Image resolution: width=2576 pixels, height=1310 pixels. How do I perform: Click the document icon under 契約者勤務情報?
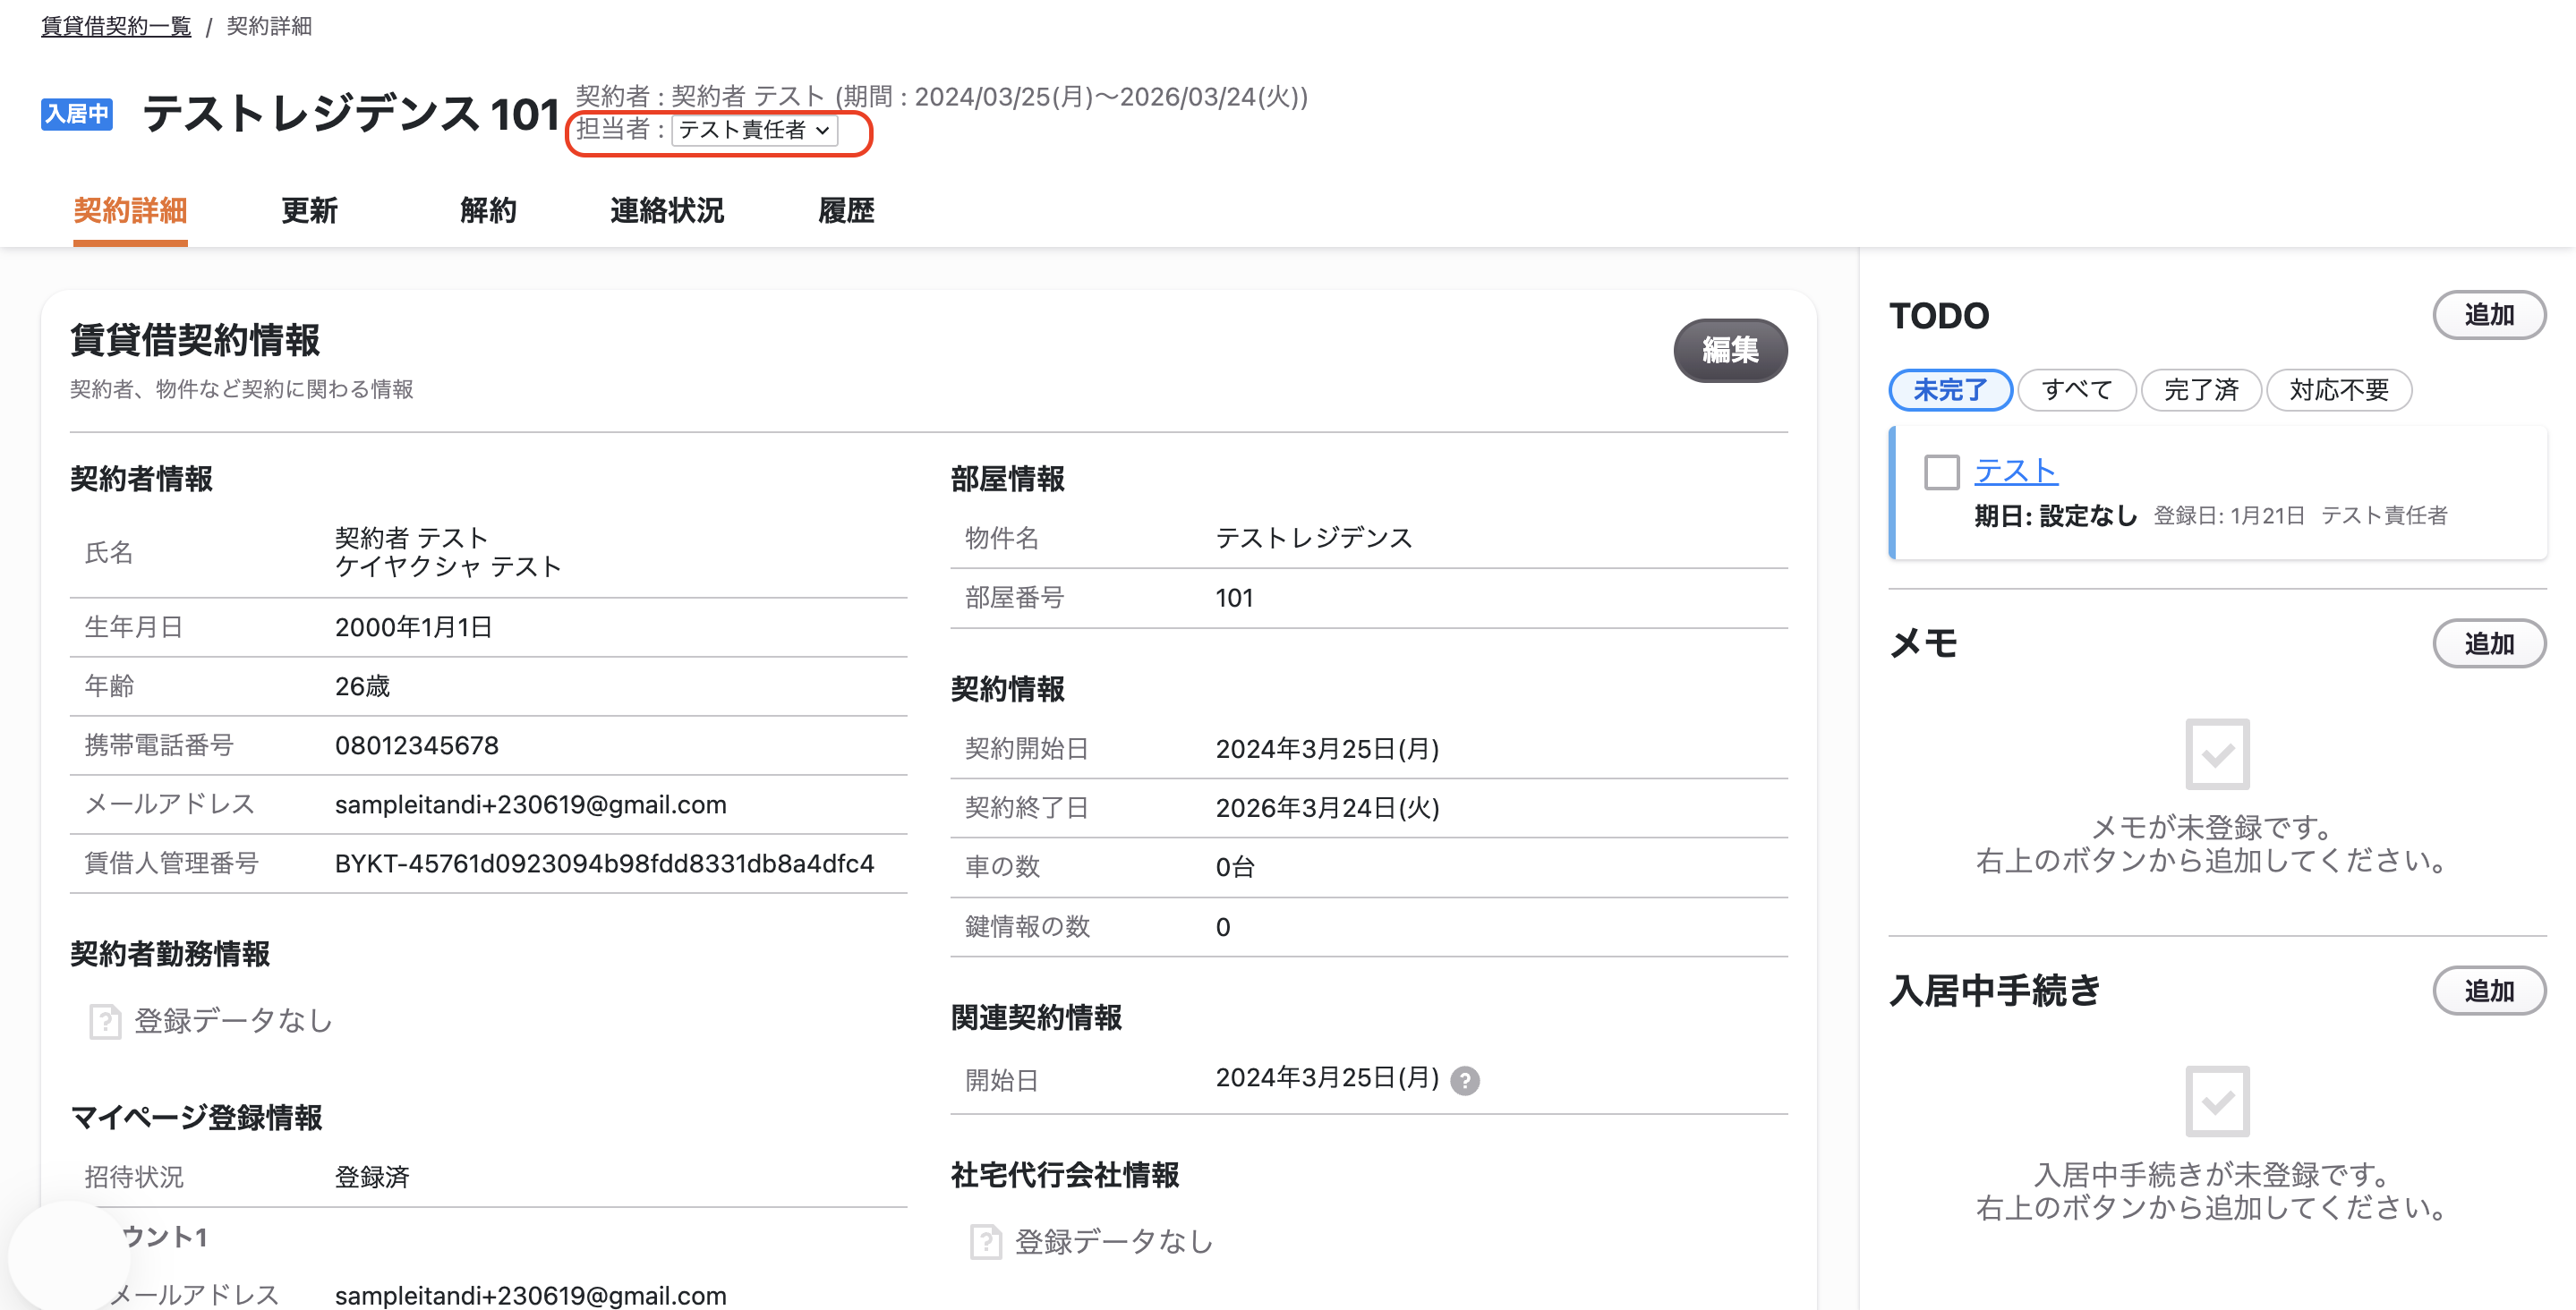[x=104, y=1021]
